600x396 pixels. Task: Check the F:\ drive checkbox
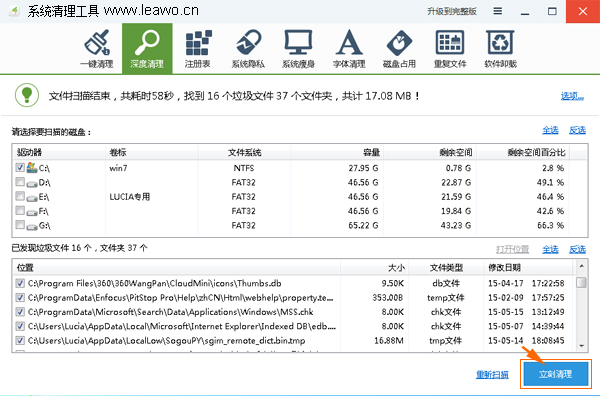20,210
